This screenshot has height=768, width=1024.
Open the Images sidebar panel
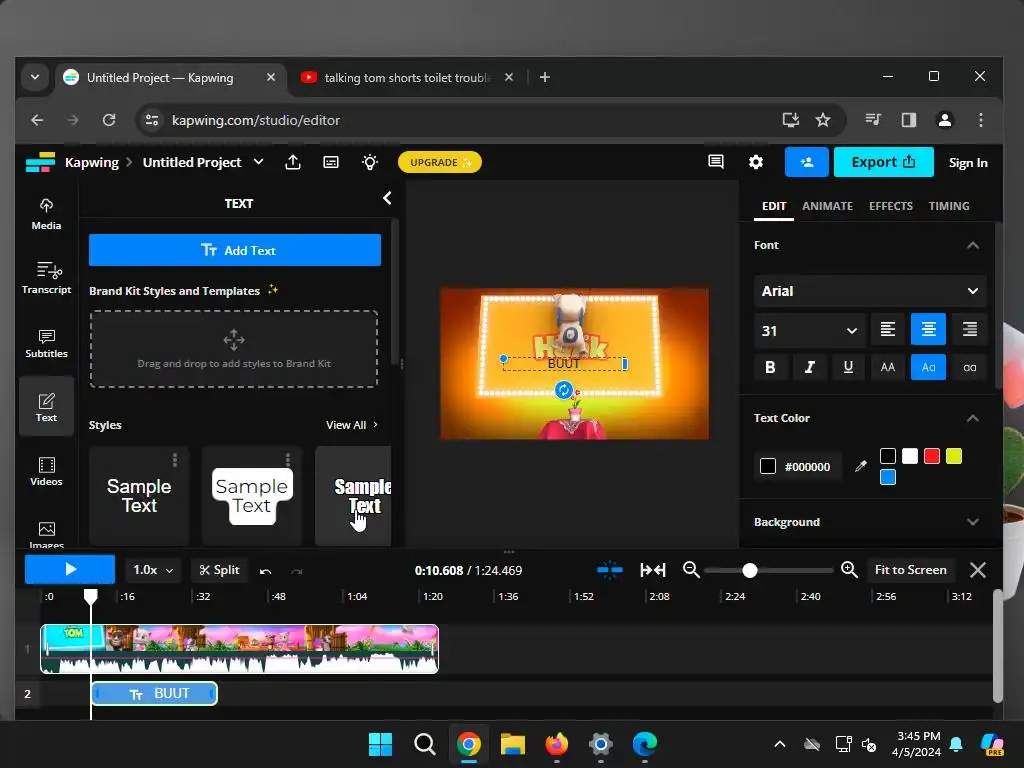[46, 534]
